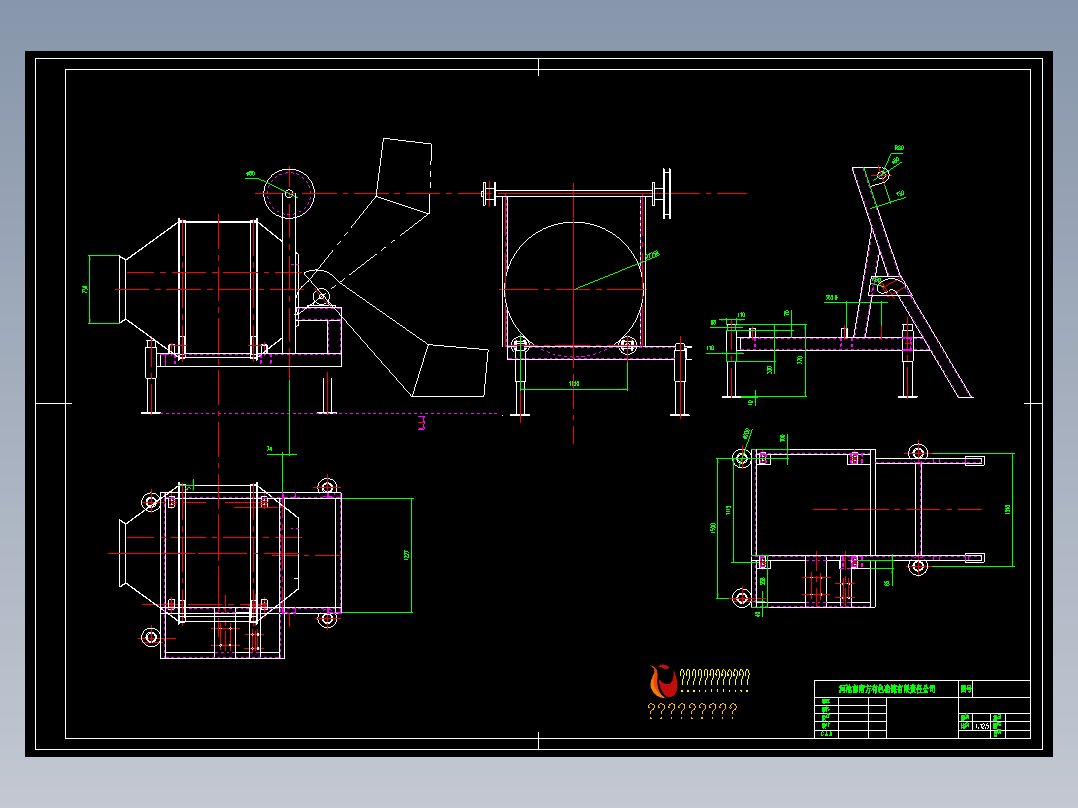Select the 图号 cell in the title block
The image size is (1078, 808).
click(966, 688)
